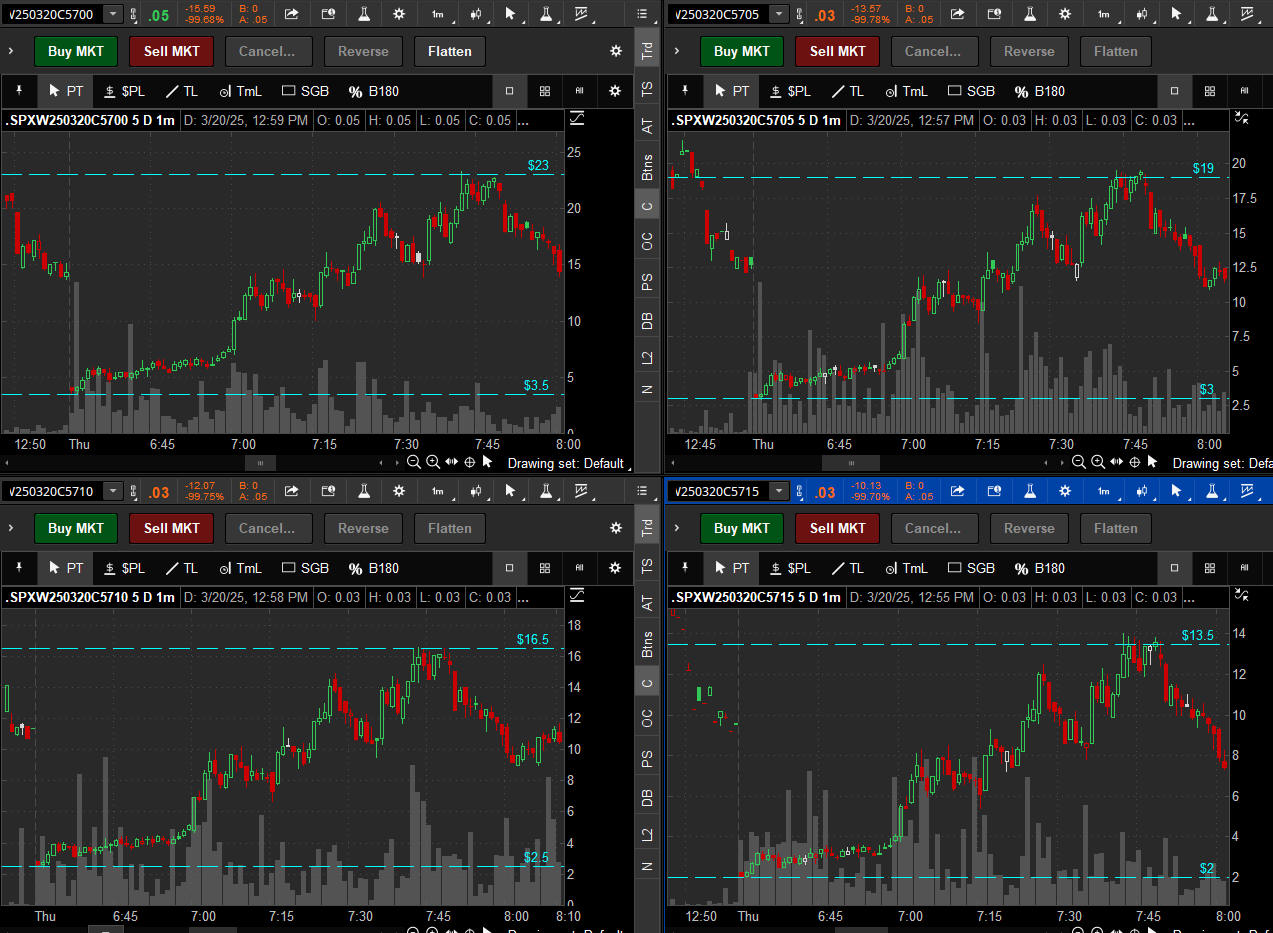1273x933 pixels.
Task: Click the B180 percent tool in C5705 panel
Action: [x=1038, y=91]
